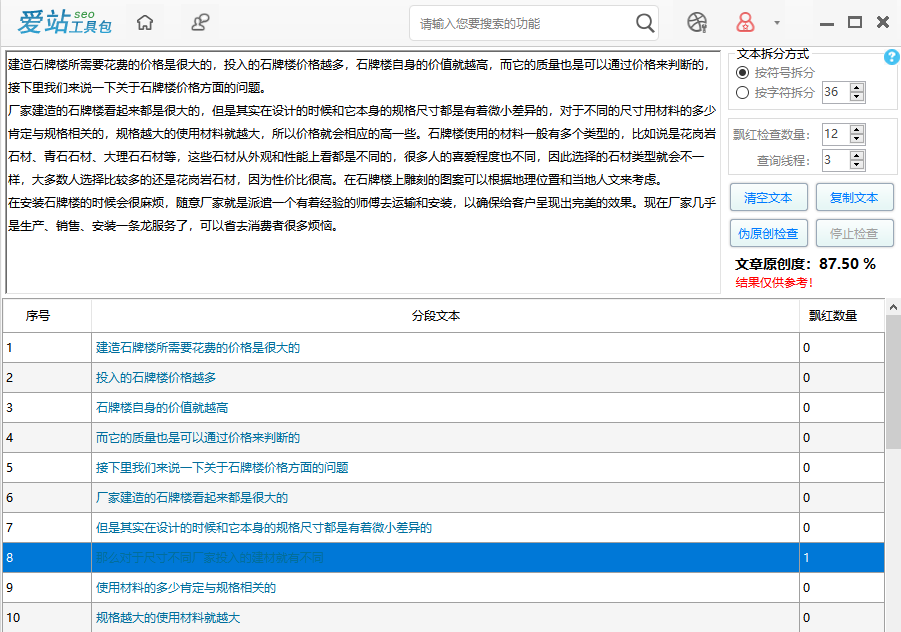Screen dimensions: 901x632
Task: Click the red 结果仅供参考! note
Action: coord(774,283)
